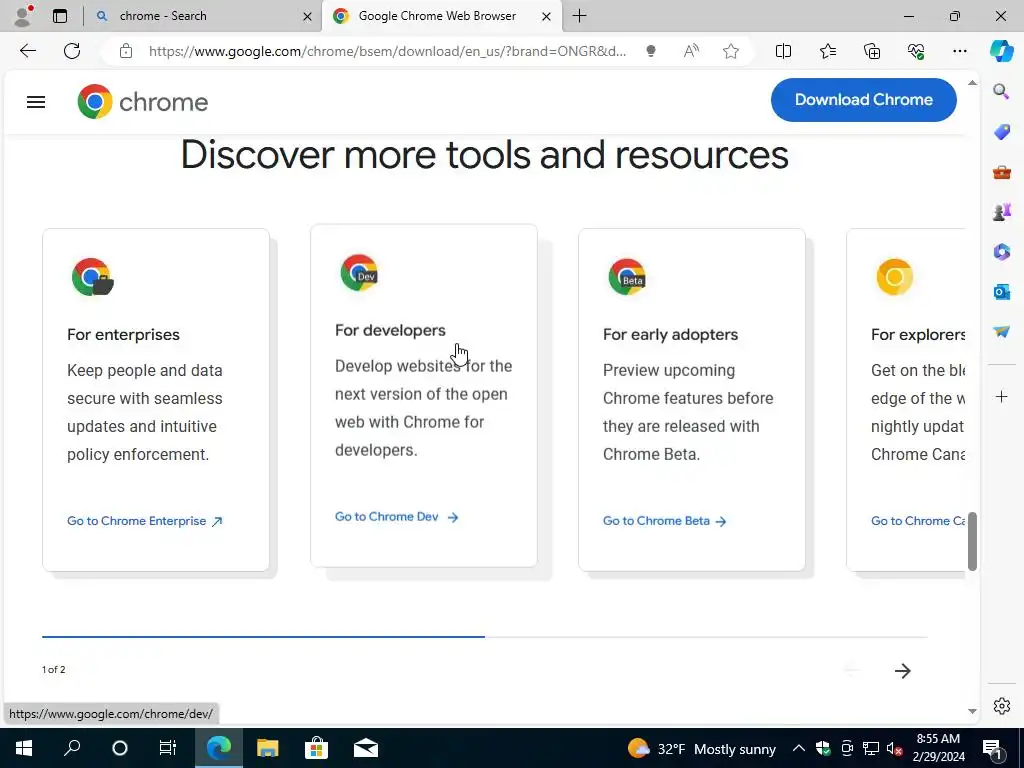Open the Favorites list

(x=827, y=51)
